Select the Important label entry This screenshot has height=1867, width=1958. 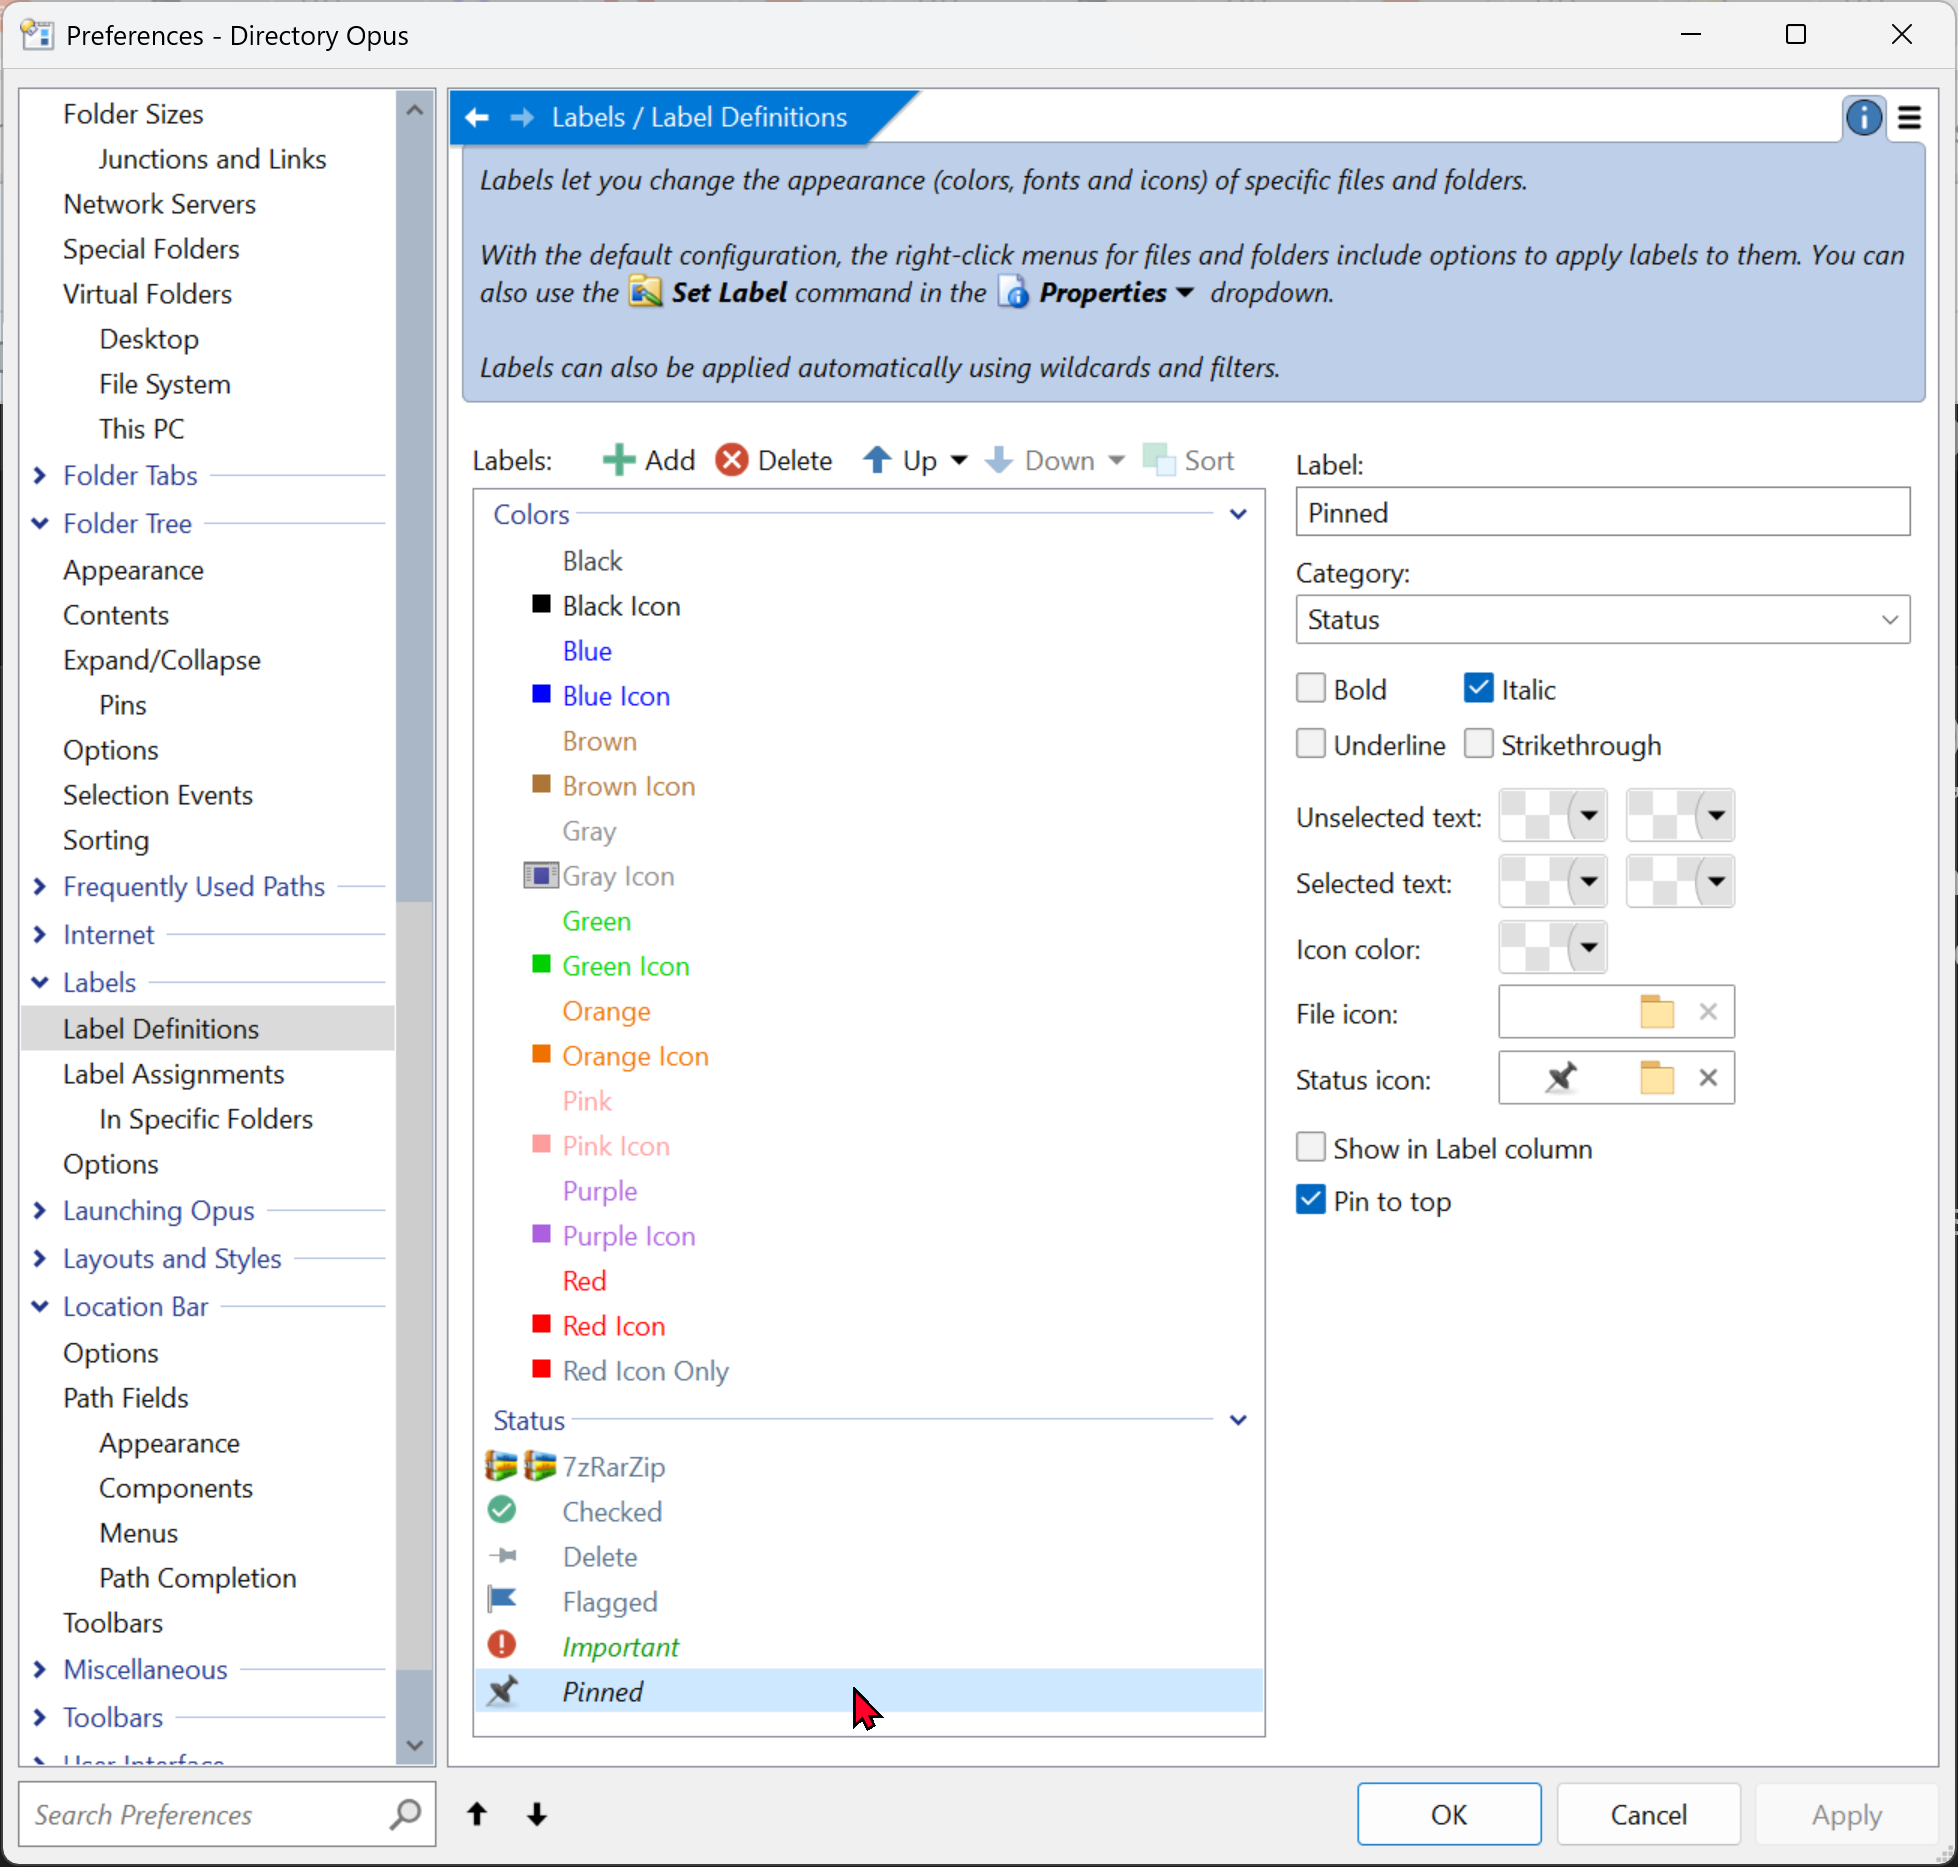[x=620, y=1647]
